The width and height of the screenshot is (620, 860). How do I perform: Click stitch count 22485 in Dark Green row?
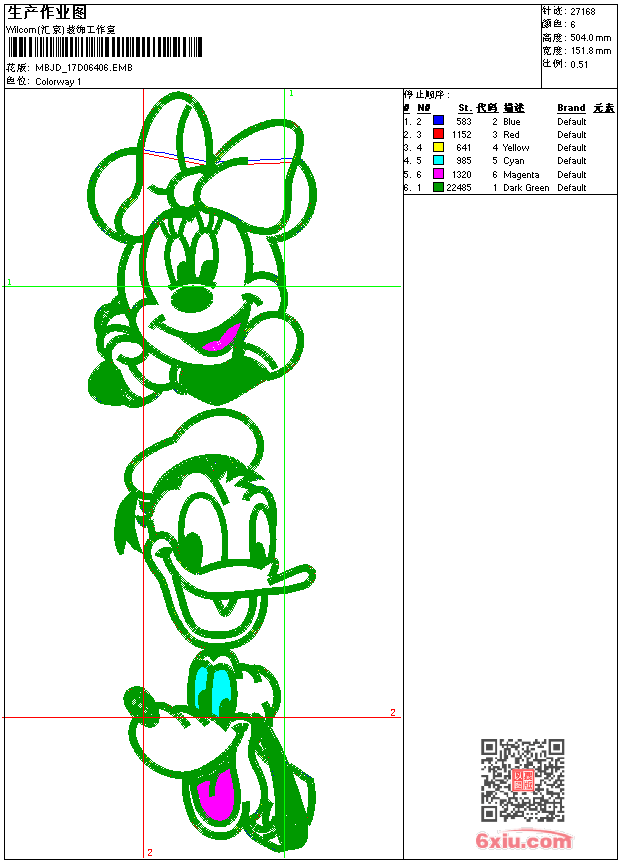click(459, 188)
